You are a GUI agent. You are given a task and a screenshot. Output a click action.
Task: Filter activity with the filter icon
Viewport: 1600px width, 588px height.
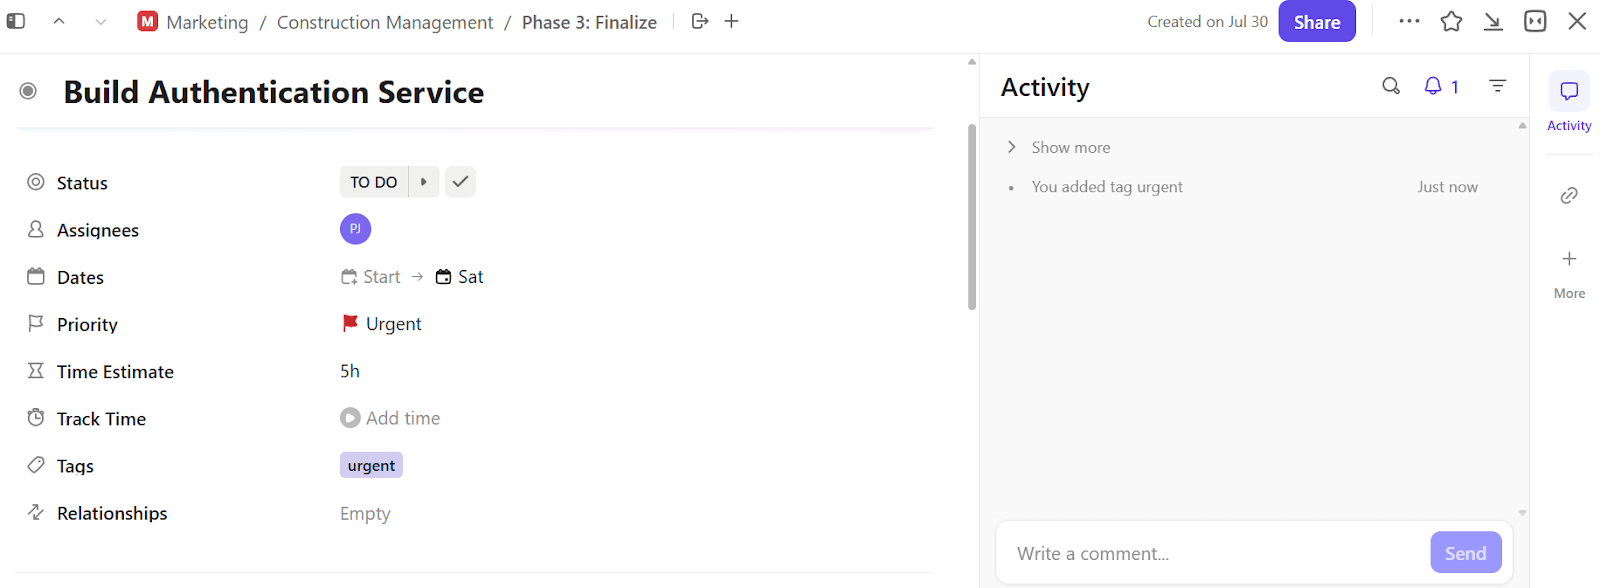1497,86
